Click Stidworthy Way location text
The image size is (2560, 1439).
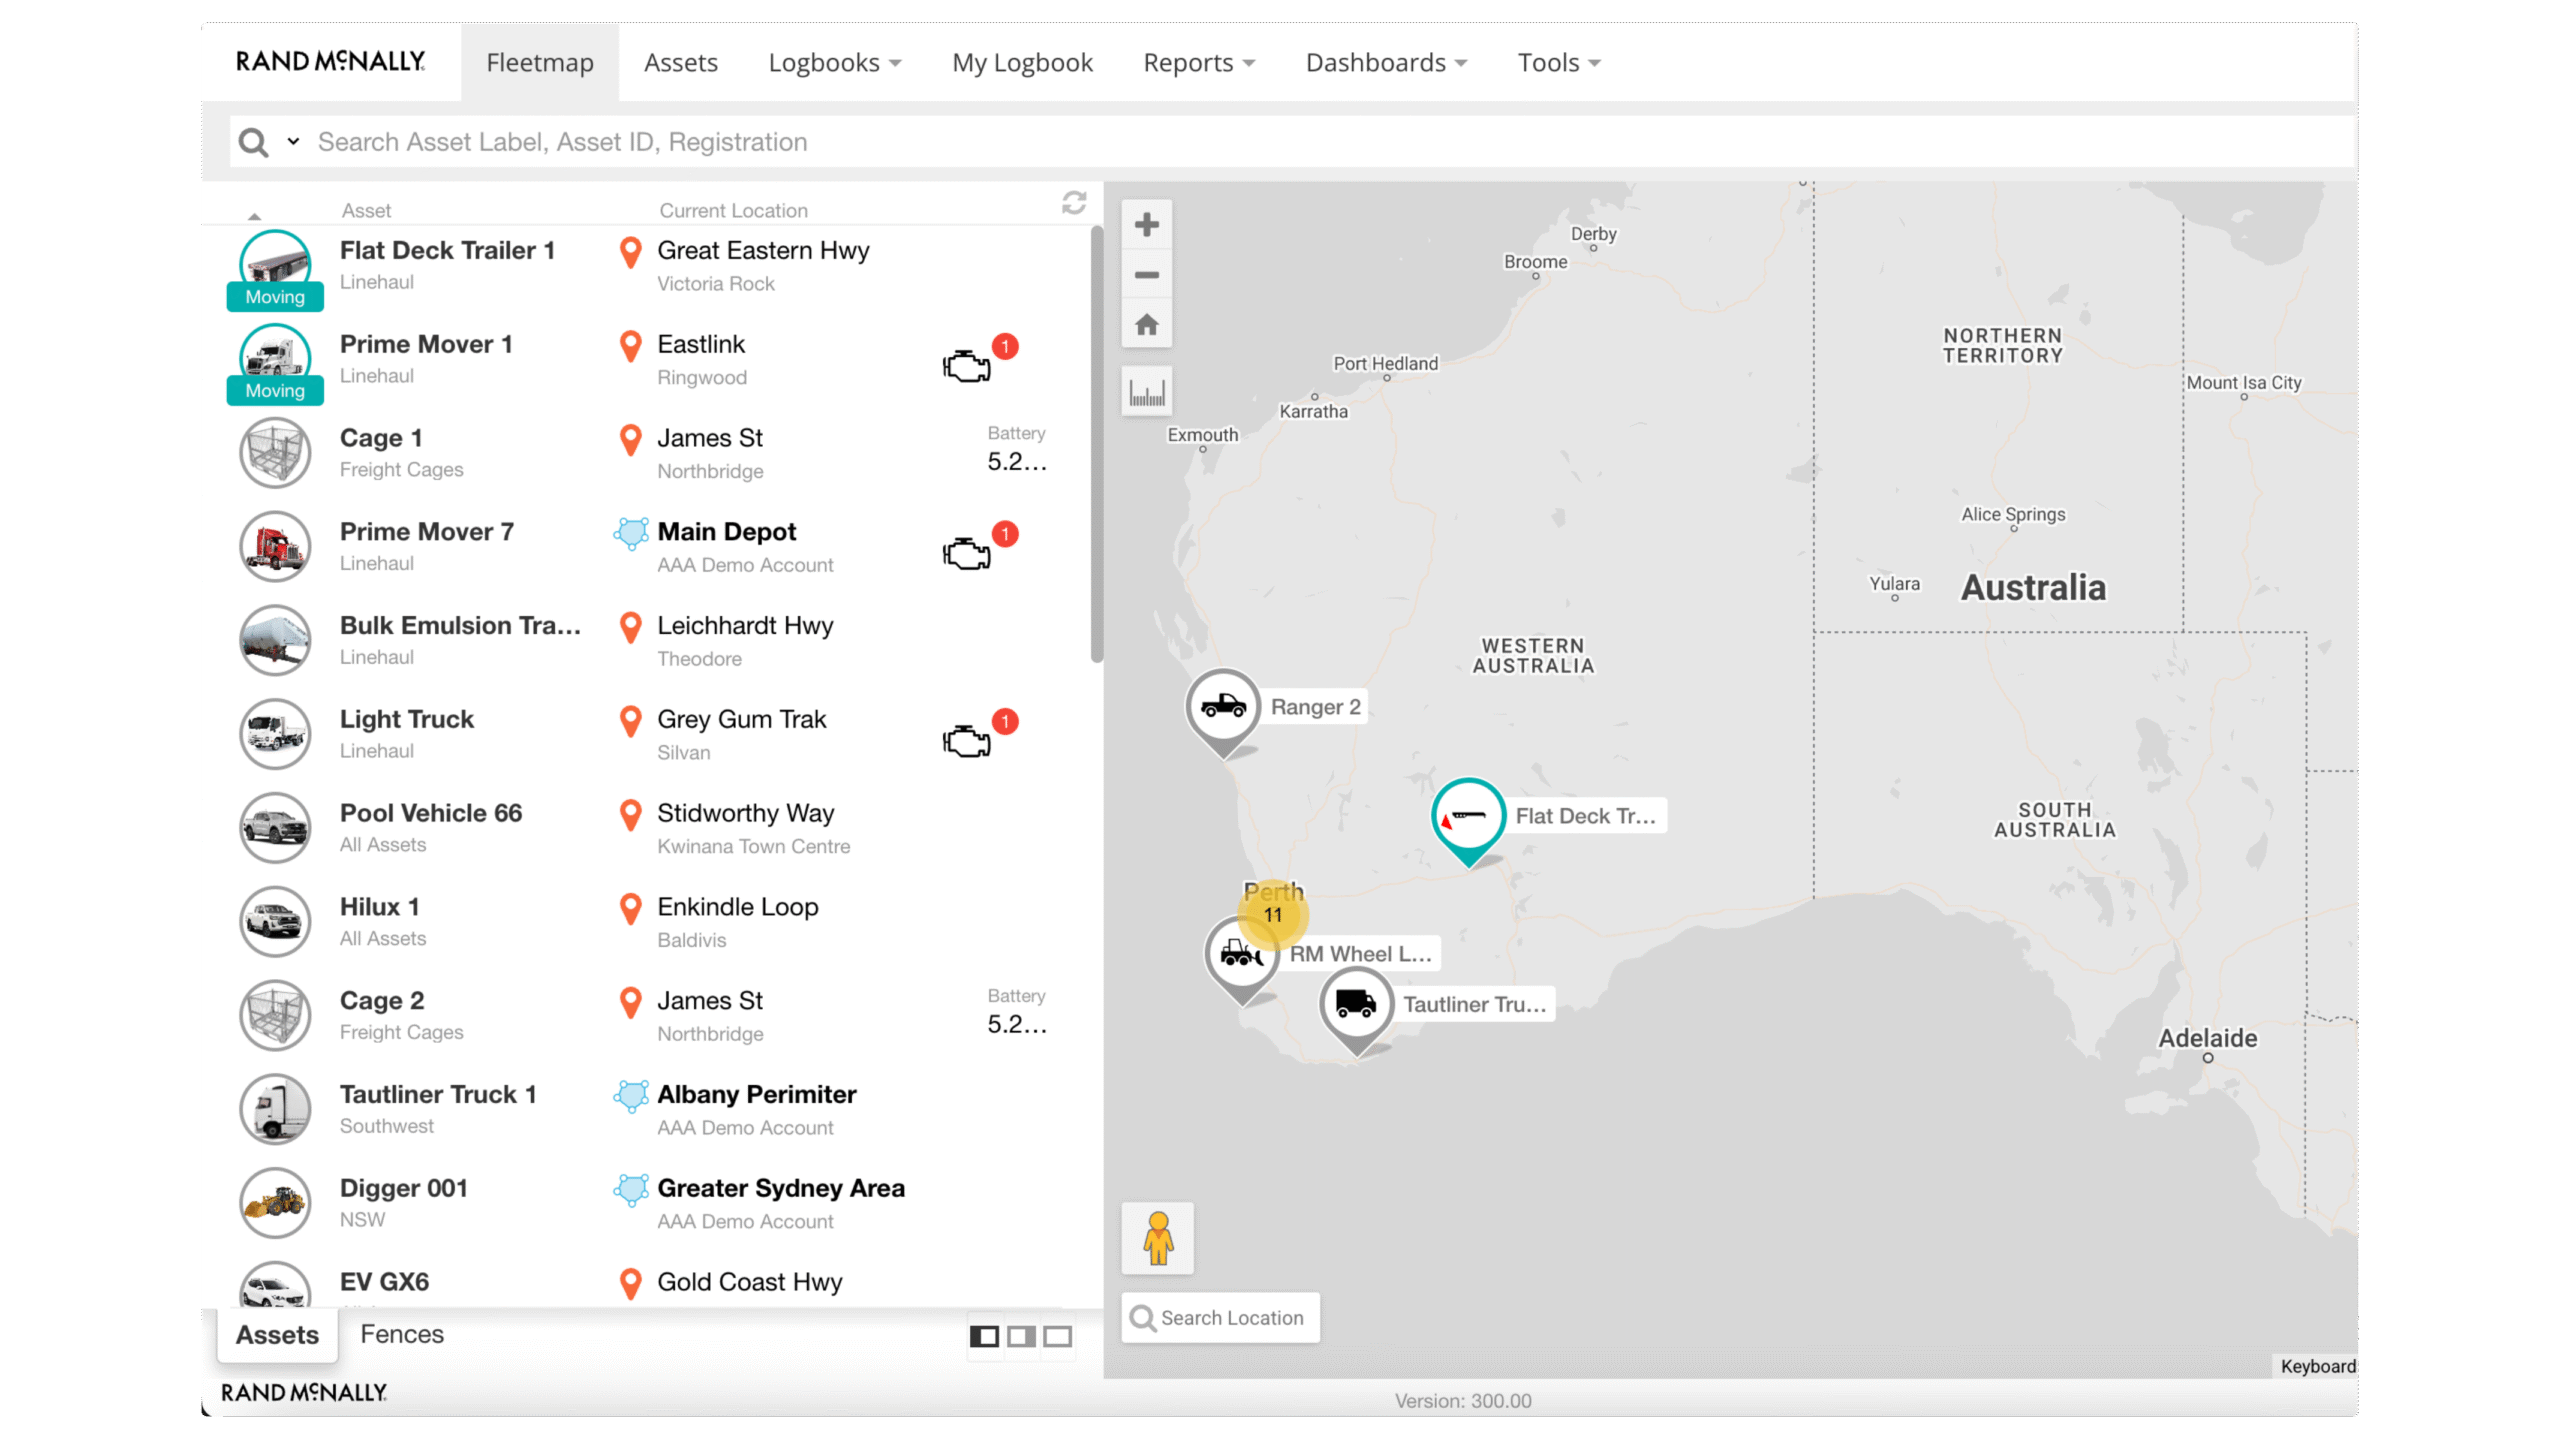pos(745,814)
